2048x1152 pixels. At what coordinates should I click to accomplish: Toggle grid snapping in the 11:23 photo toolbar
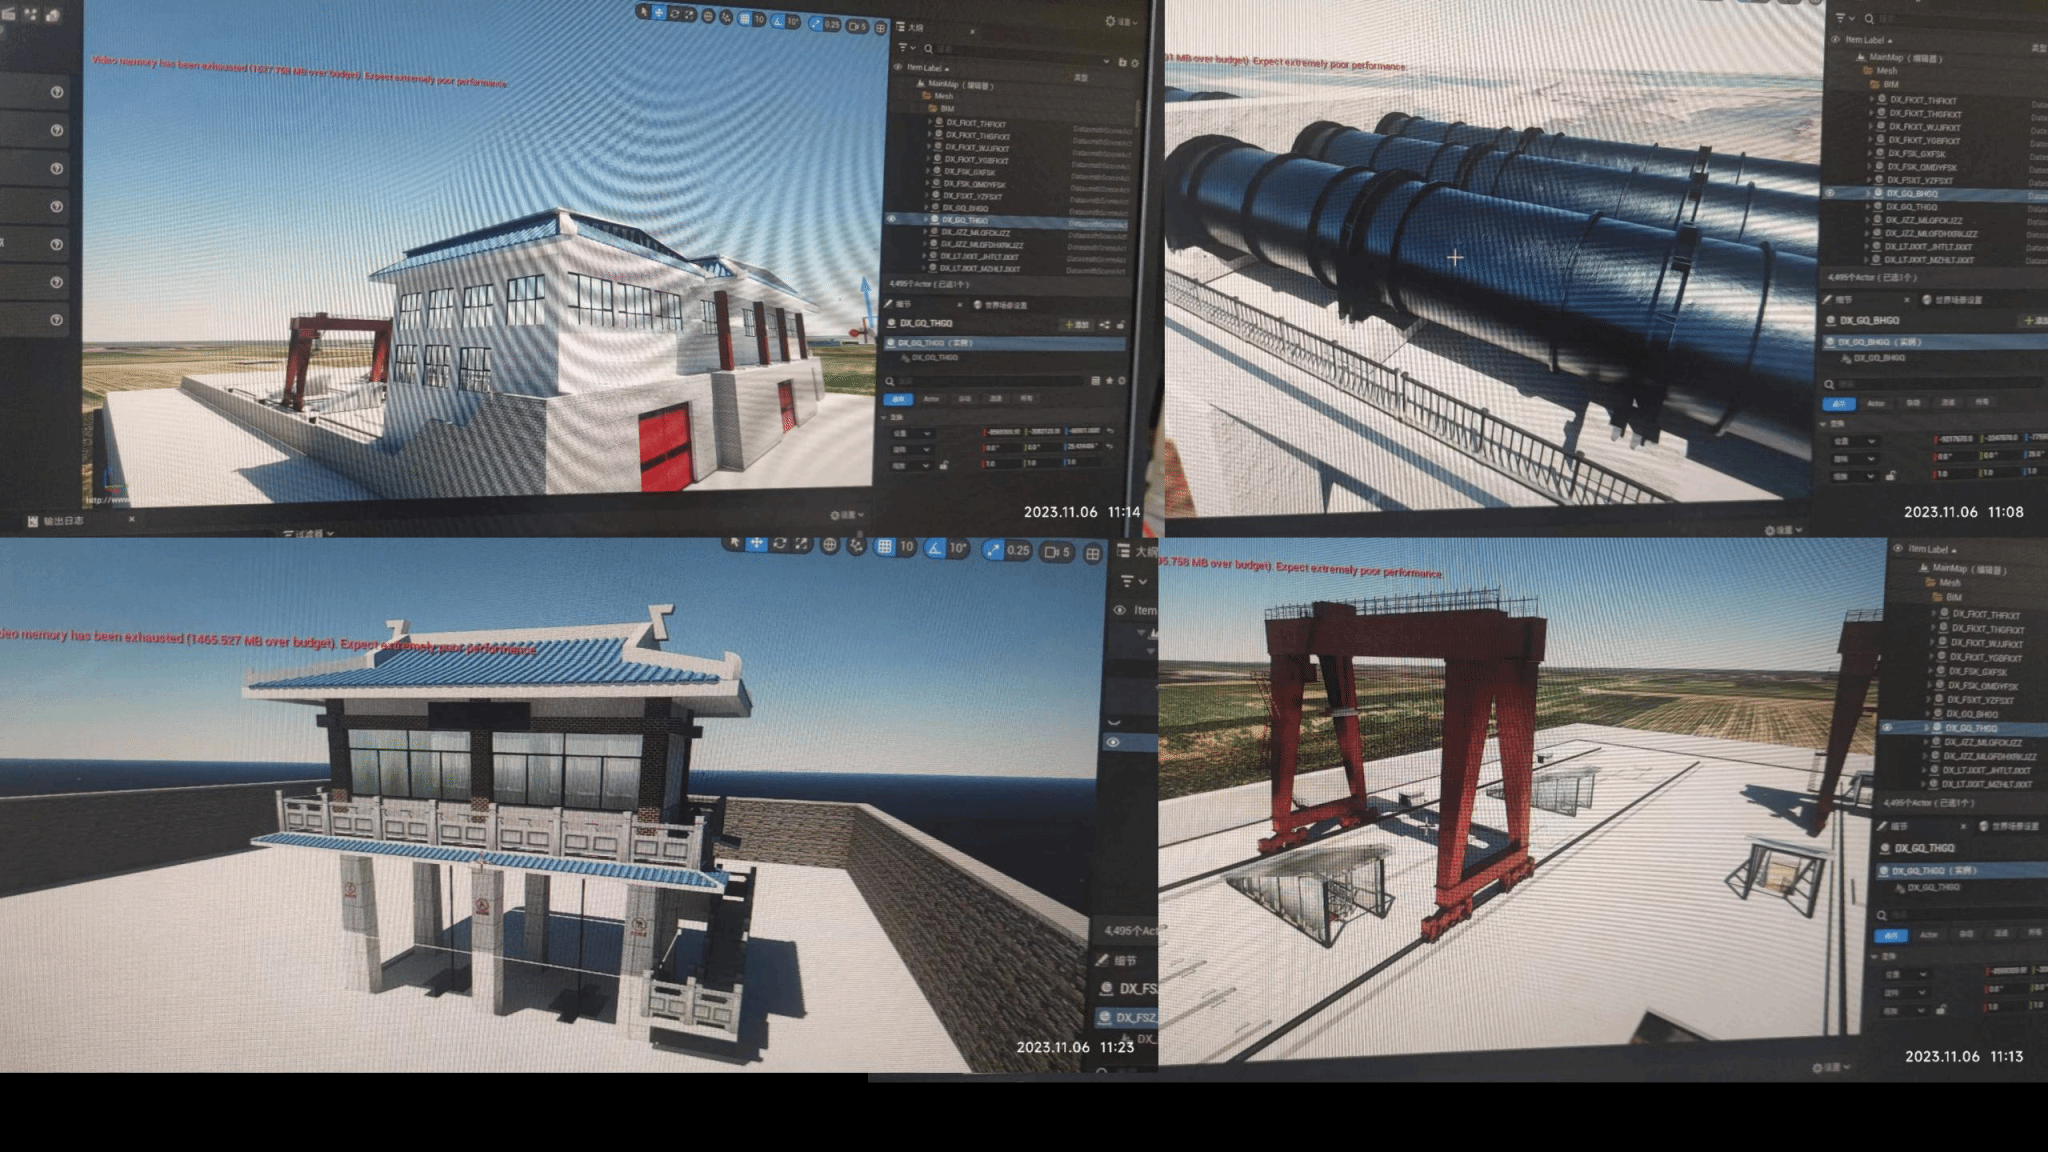pyautogui.click(x=884, y=546)
